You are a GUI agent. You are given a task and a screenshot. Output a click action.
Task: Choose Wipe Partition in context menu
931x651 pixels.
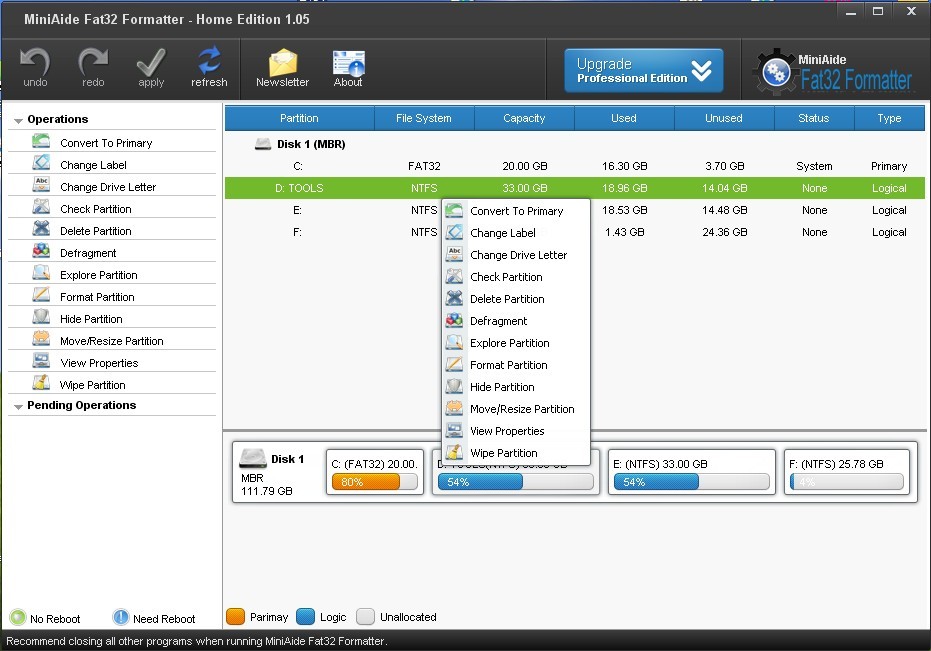[x=516, y=453]
